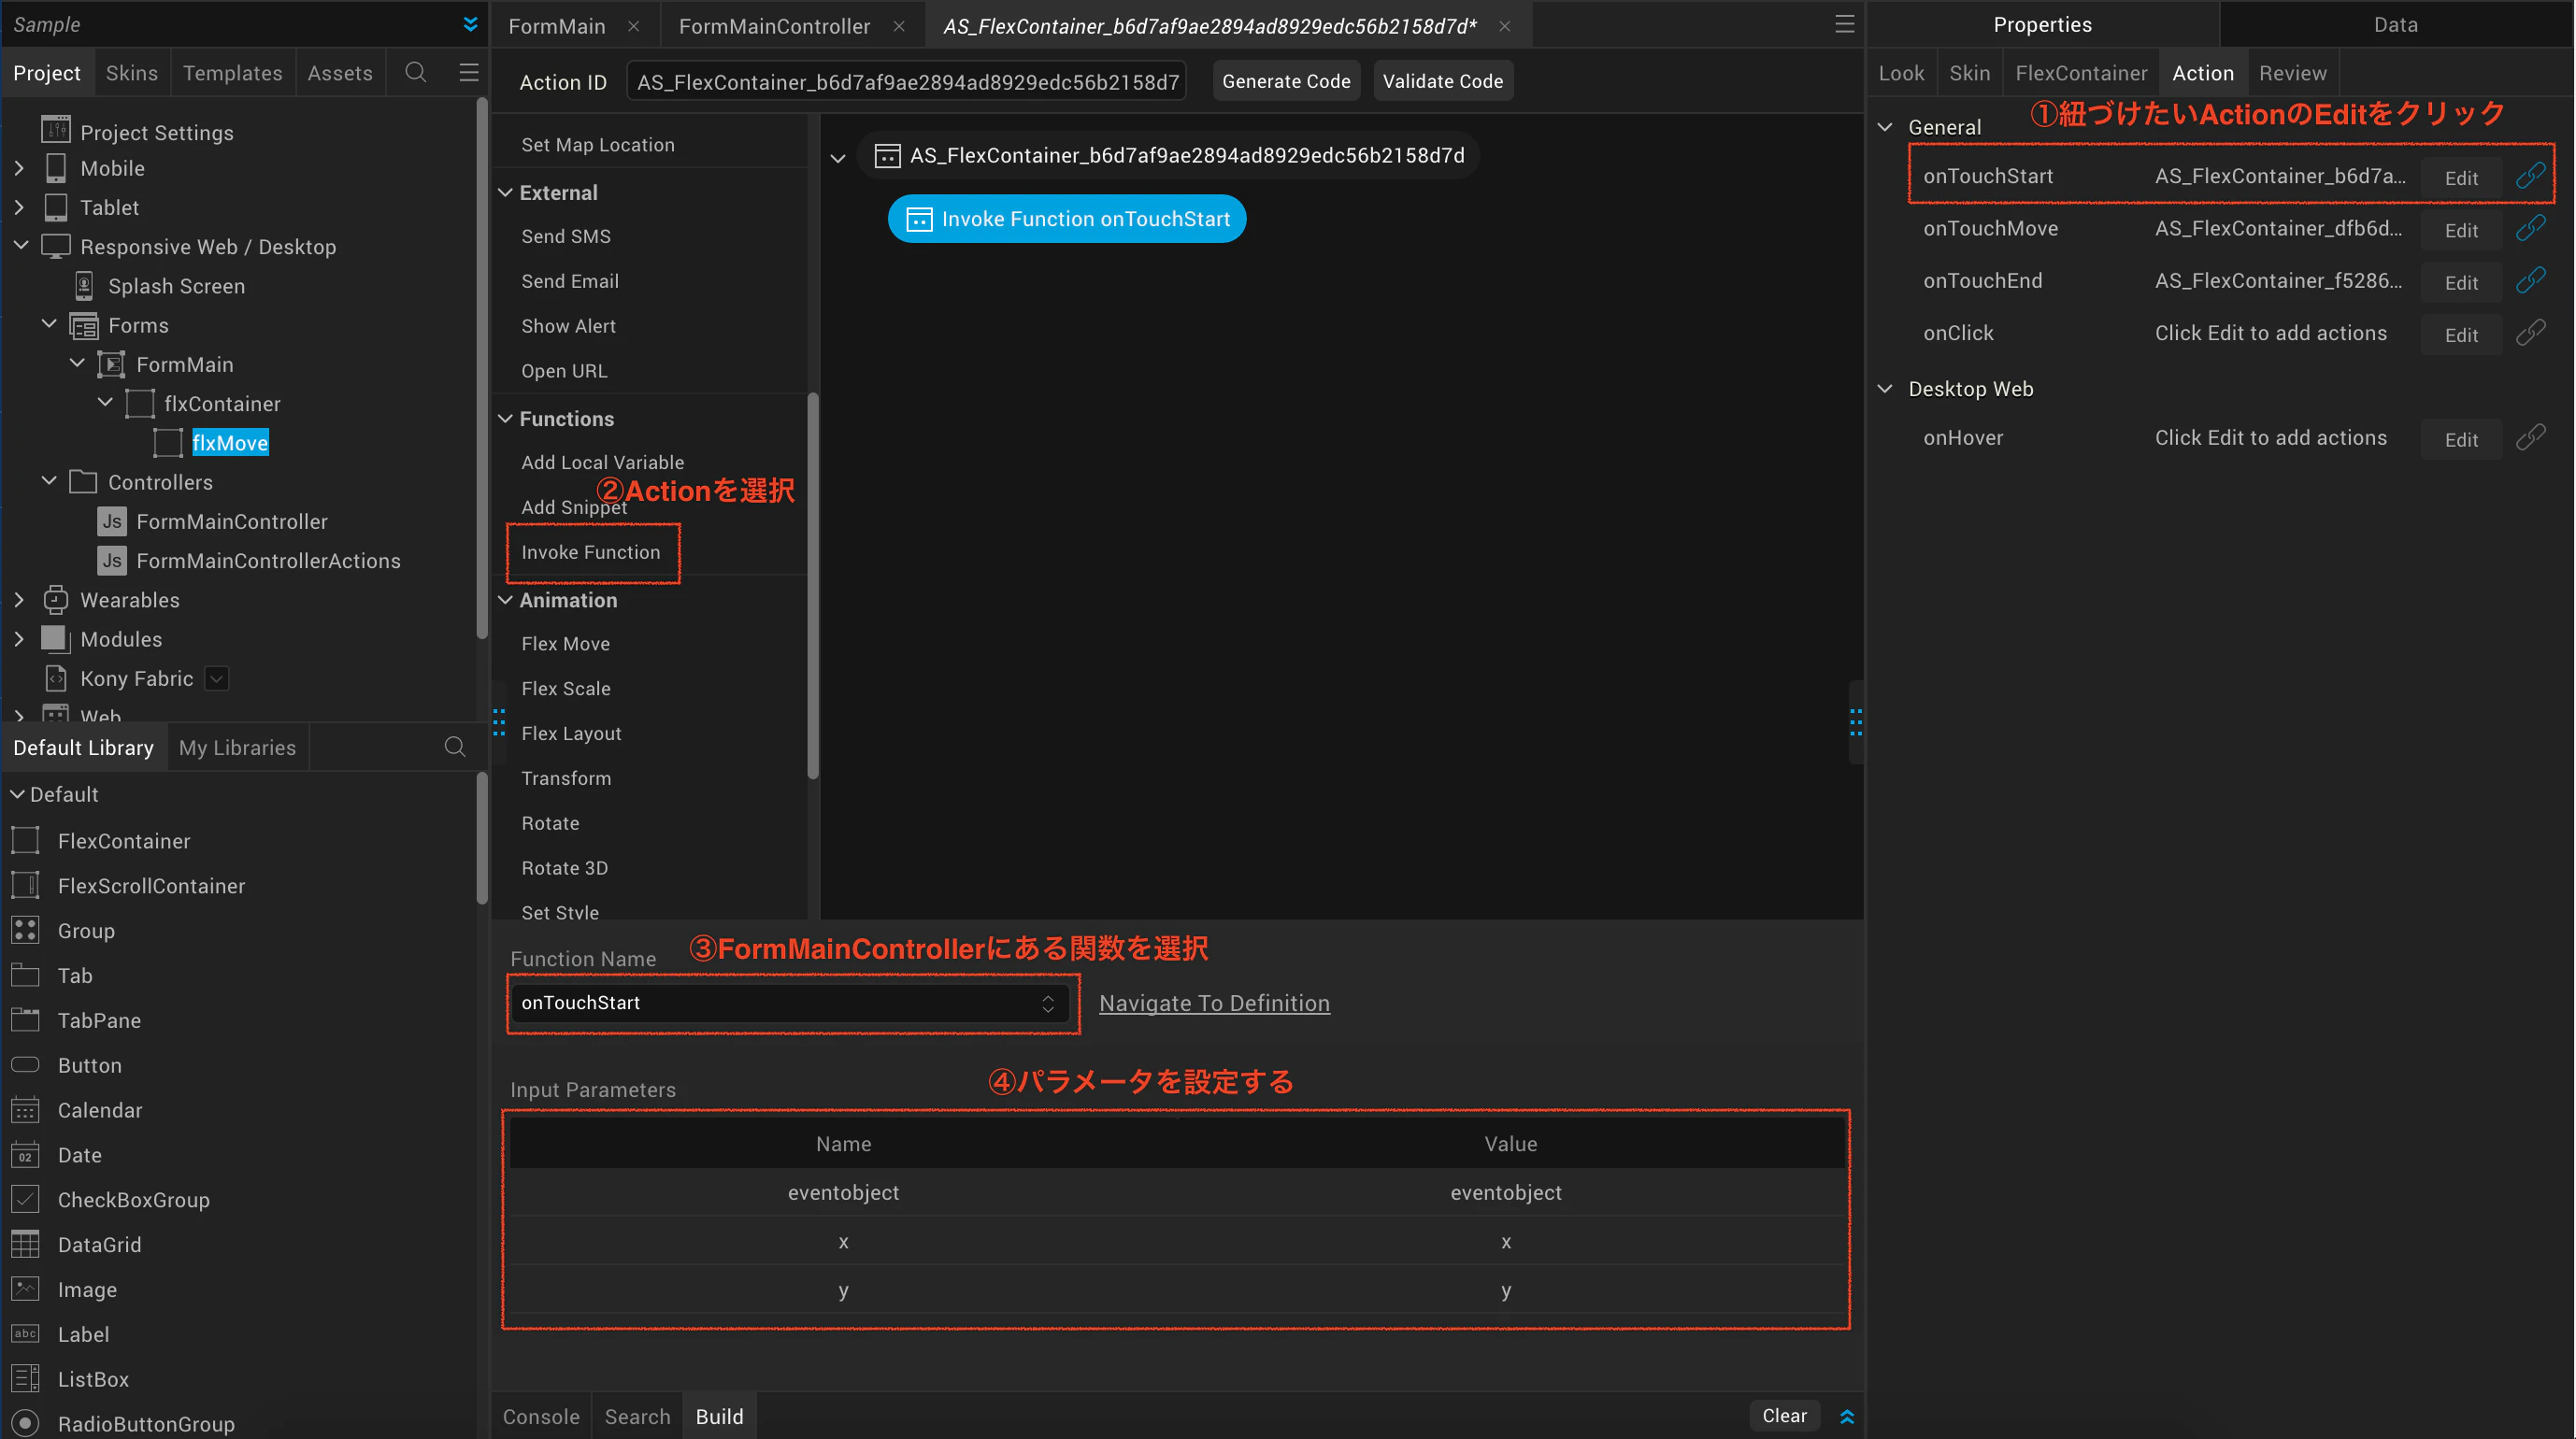Click the Action ID input field
The height and width of the screenshot is (1439, 2576).
click(906, 82)
